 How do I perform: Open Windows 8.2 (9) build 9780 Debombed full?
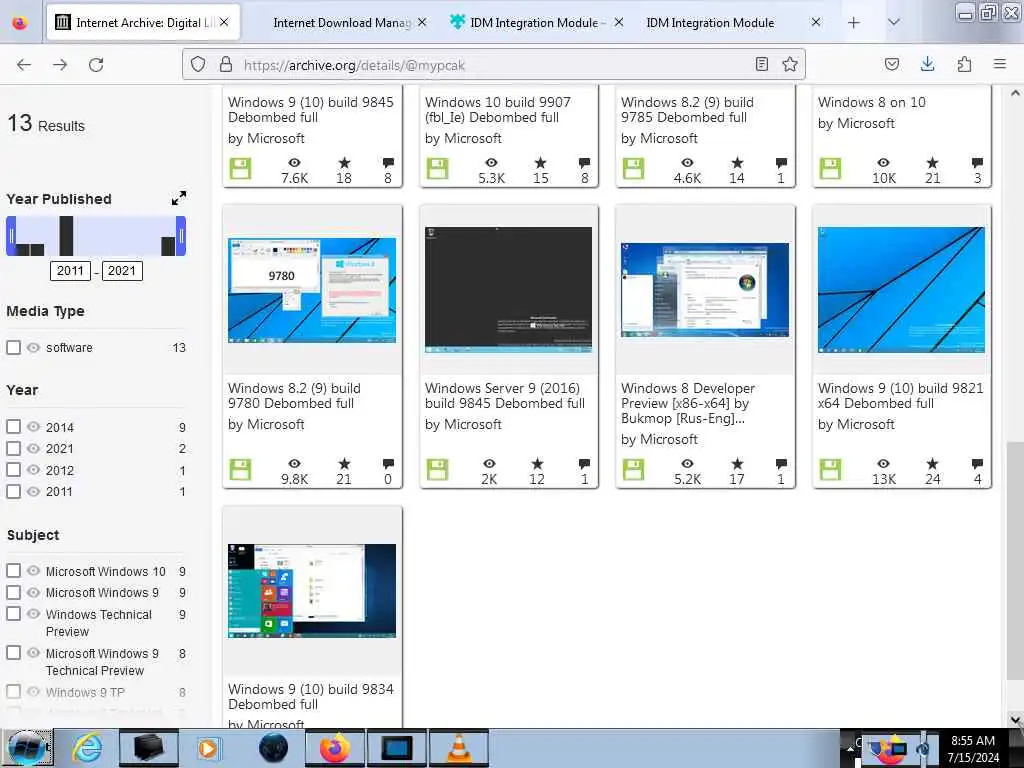(295, 396)
